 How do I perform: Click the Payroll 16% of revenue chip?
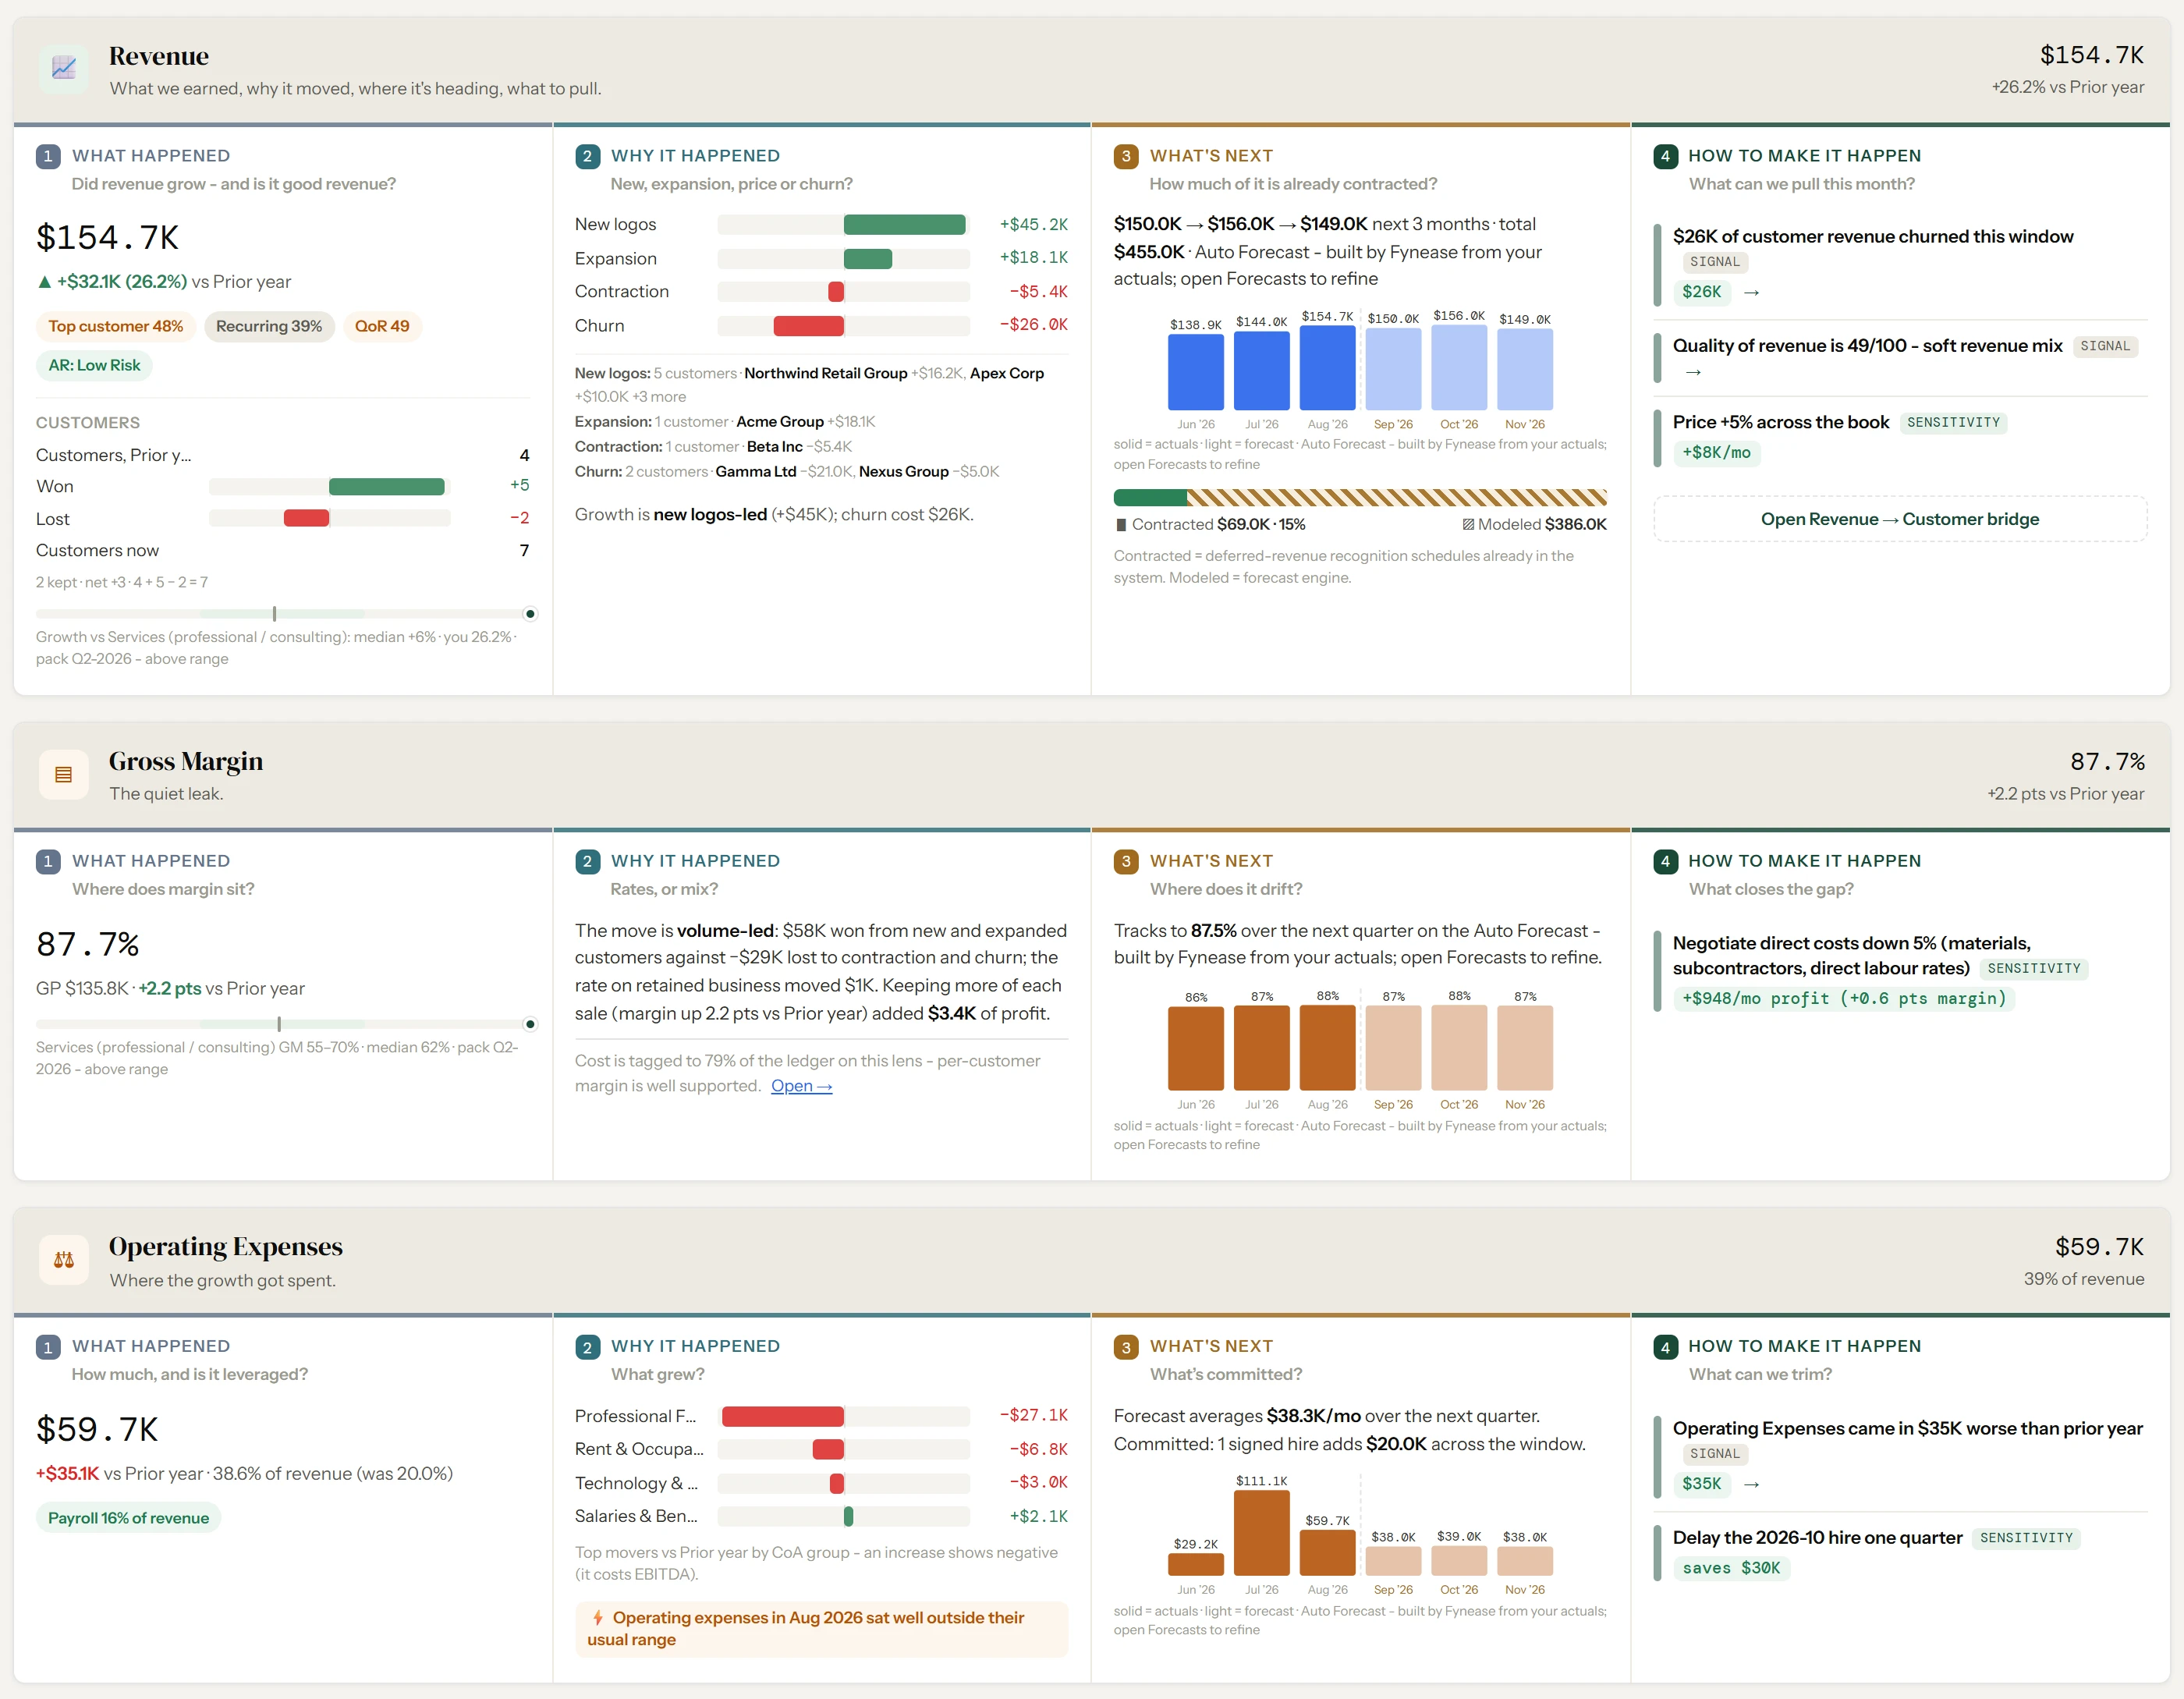(x=128, y=1518)
